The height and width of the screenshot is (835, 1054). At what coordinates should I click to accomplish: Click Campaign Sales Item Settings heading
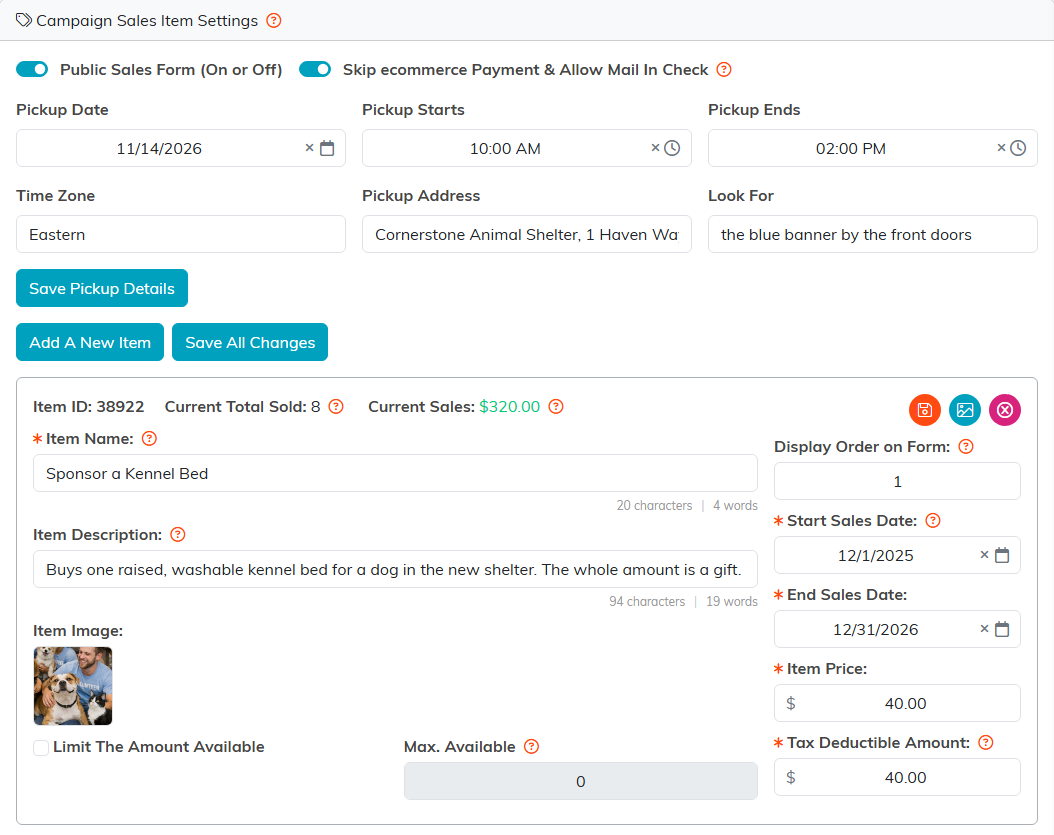click(147, 21)
